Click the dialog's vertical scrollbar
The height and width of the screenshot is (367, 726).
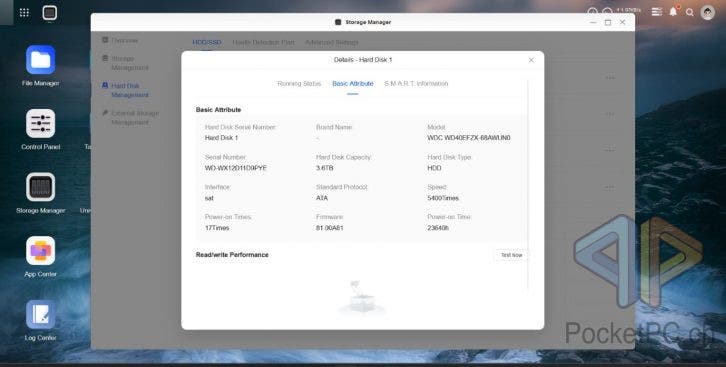pyautogui.click(x=528, y=185)
